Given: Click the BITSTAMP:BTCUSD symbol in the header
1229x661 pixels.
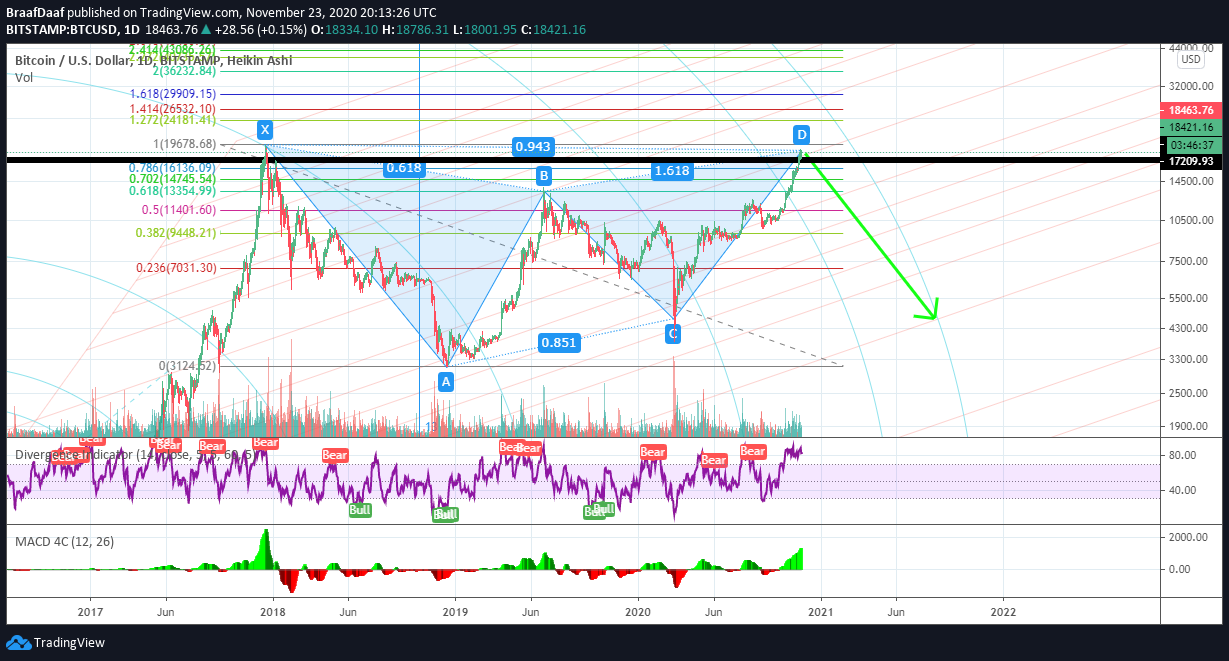Looking at the screenshot, I should click(61, 30).
